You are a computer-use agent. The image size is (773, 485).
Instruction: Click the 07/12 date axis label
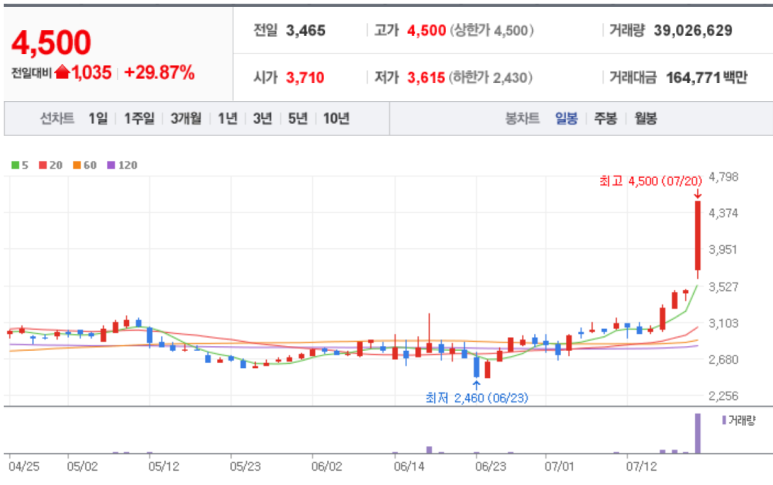click(641, 466)
